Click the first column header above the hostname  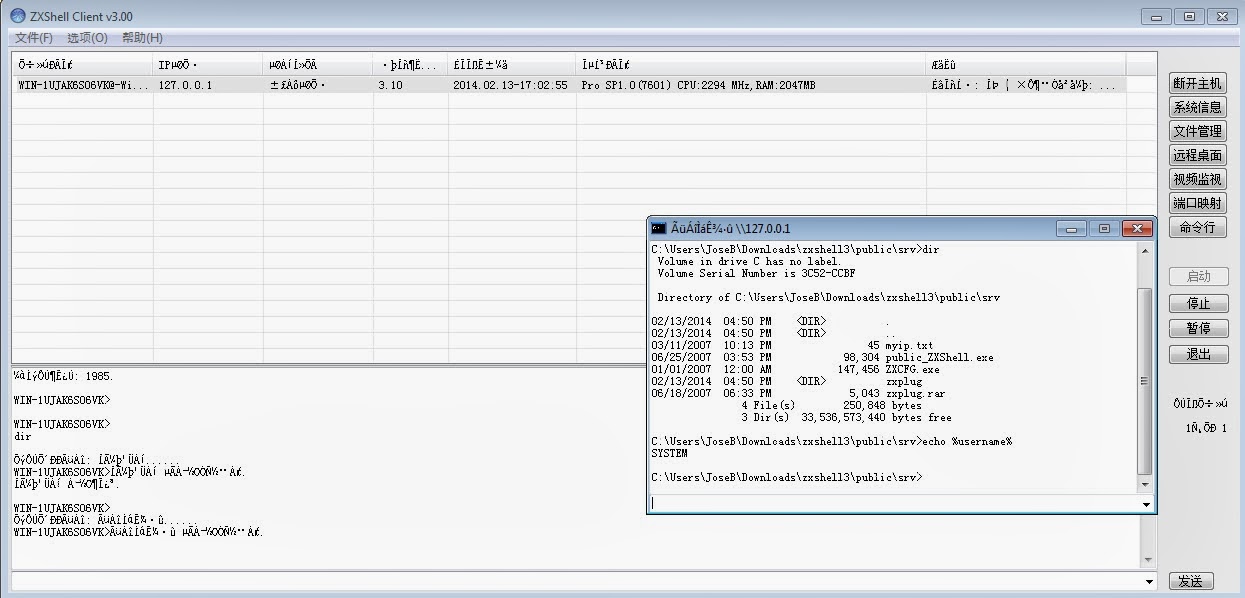(83, 65)
